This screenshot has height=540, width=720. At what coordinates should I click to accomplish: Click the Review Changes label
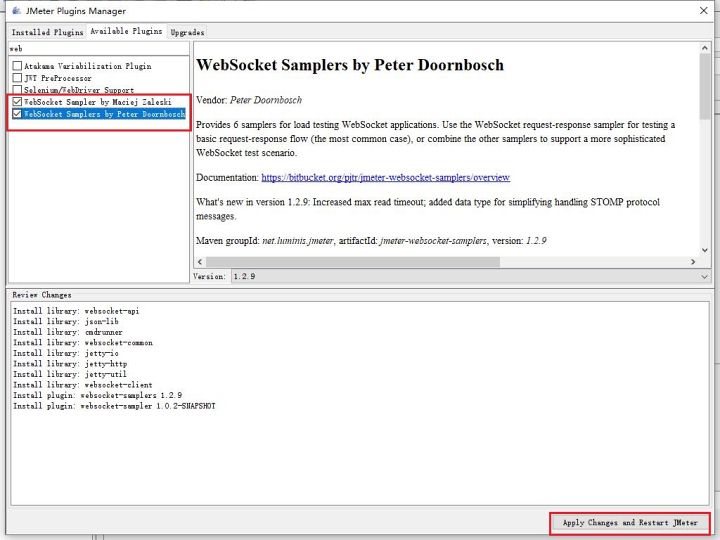42,295
